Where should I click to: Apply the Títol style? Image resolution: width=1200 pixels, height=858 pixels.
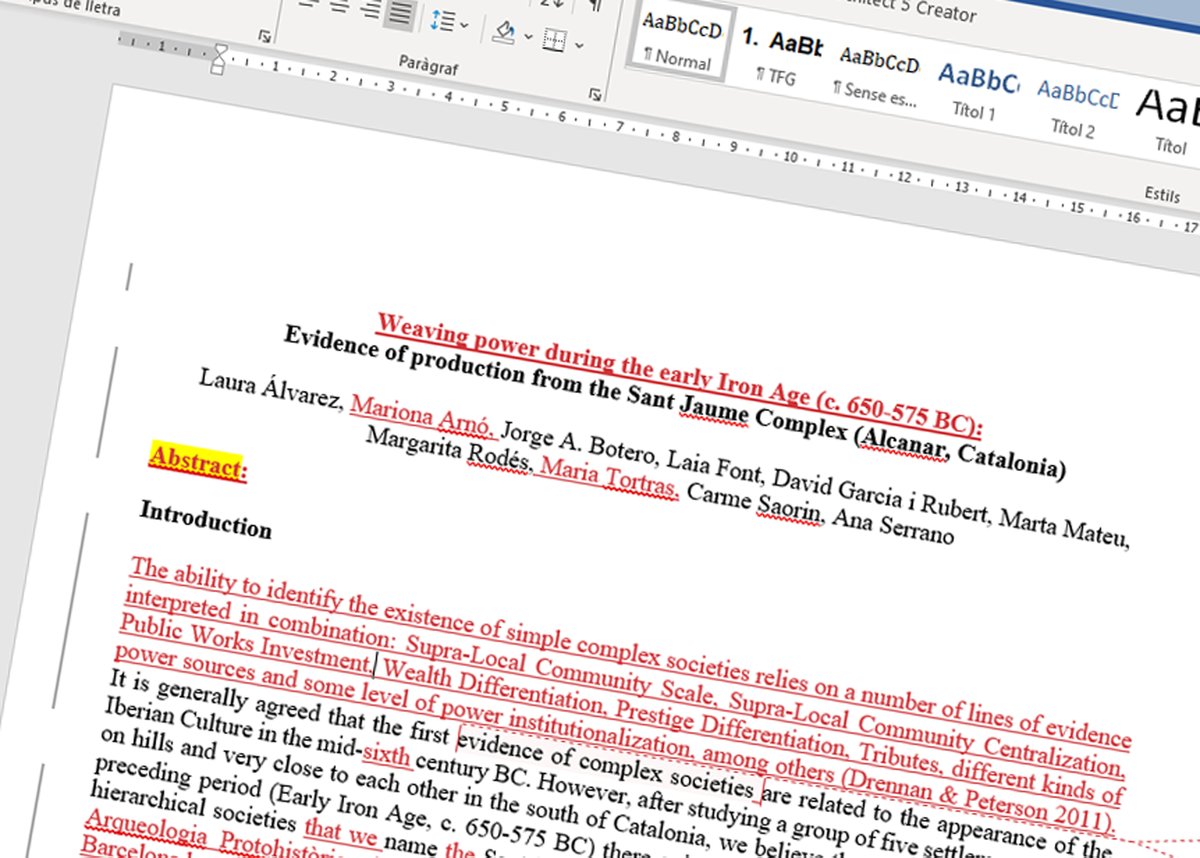click(1168, 122)
